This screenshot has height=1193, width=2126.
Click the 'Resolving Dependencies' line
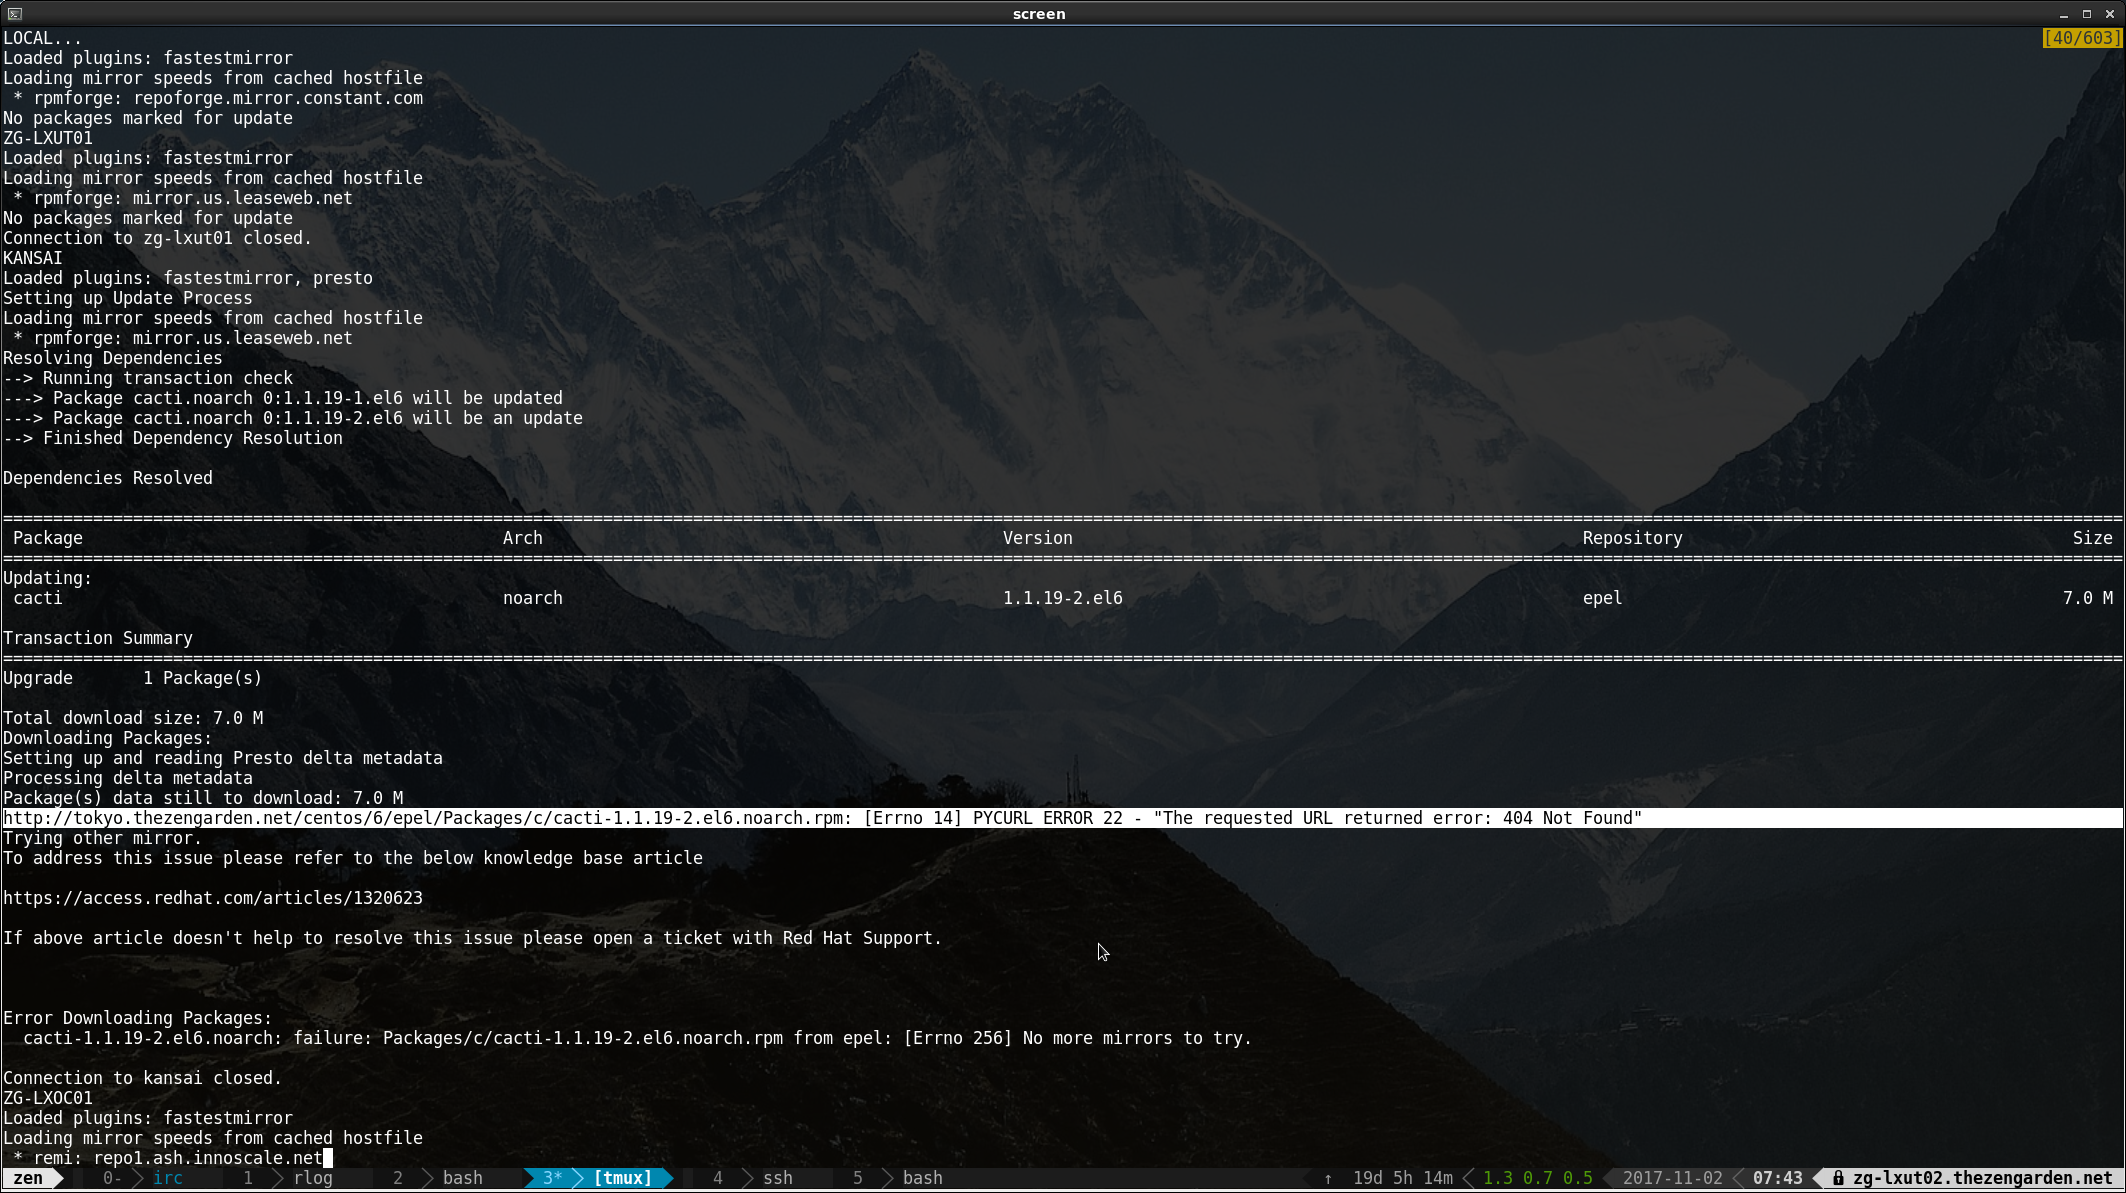pos(113,358)
